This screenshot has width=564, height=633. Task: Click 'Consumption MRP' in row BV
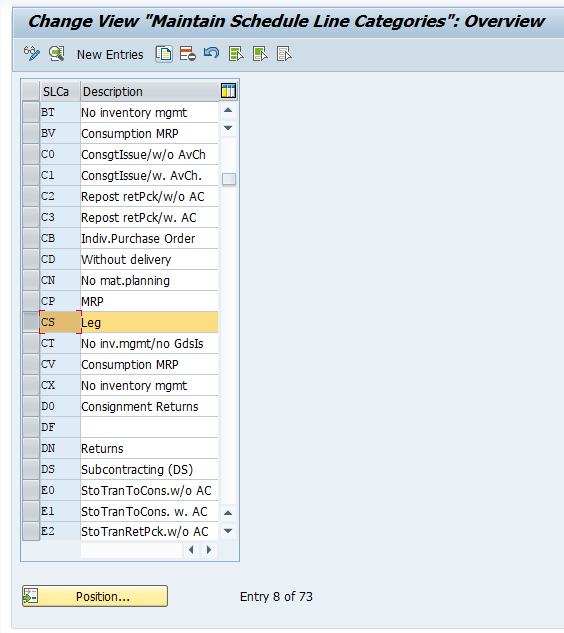[x=149, y=133]
